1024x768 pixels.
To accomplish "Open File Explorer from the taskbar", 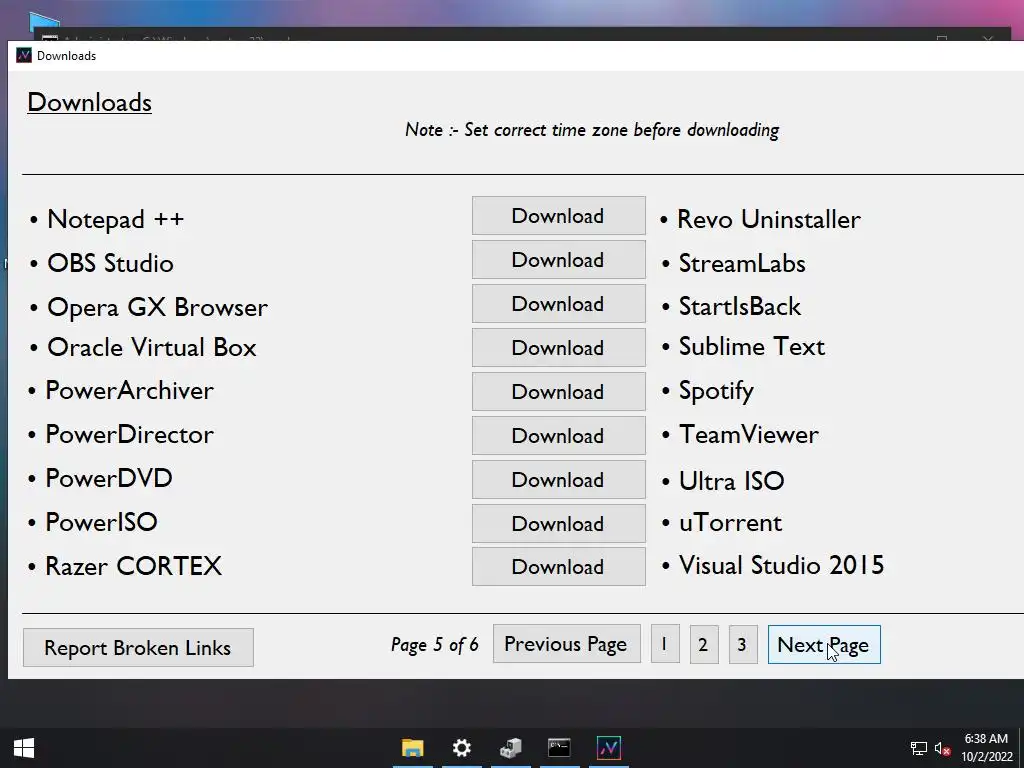I will click(x=413, y=748).
